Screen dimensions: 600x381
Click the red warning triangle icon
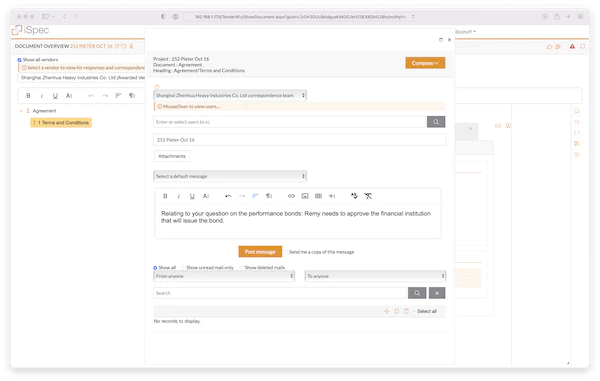click(x=572, y=46)
